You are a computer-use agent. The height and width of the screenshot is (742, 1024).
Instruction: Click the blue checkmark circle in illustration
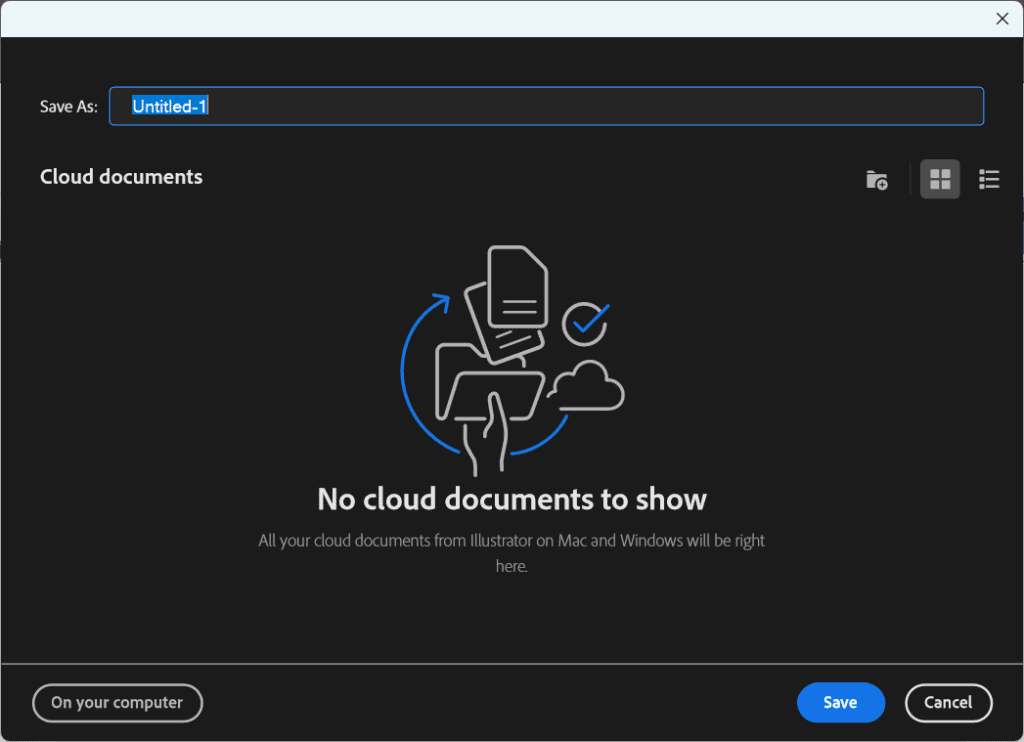585,322
